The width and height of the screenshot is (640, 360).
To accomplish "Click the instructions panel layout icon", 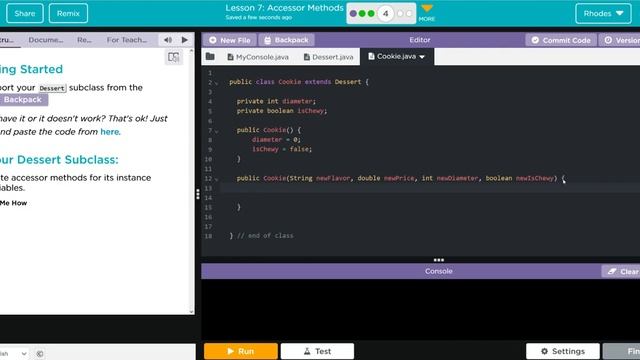I will [x=173, y=57].
